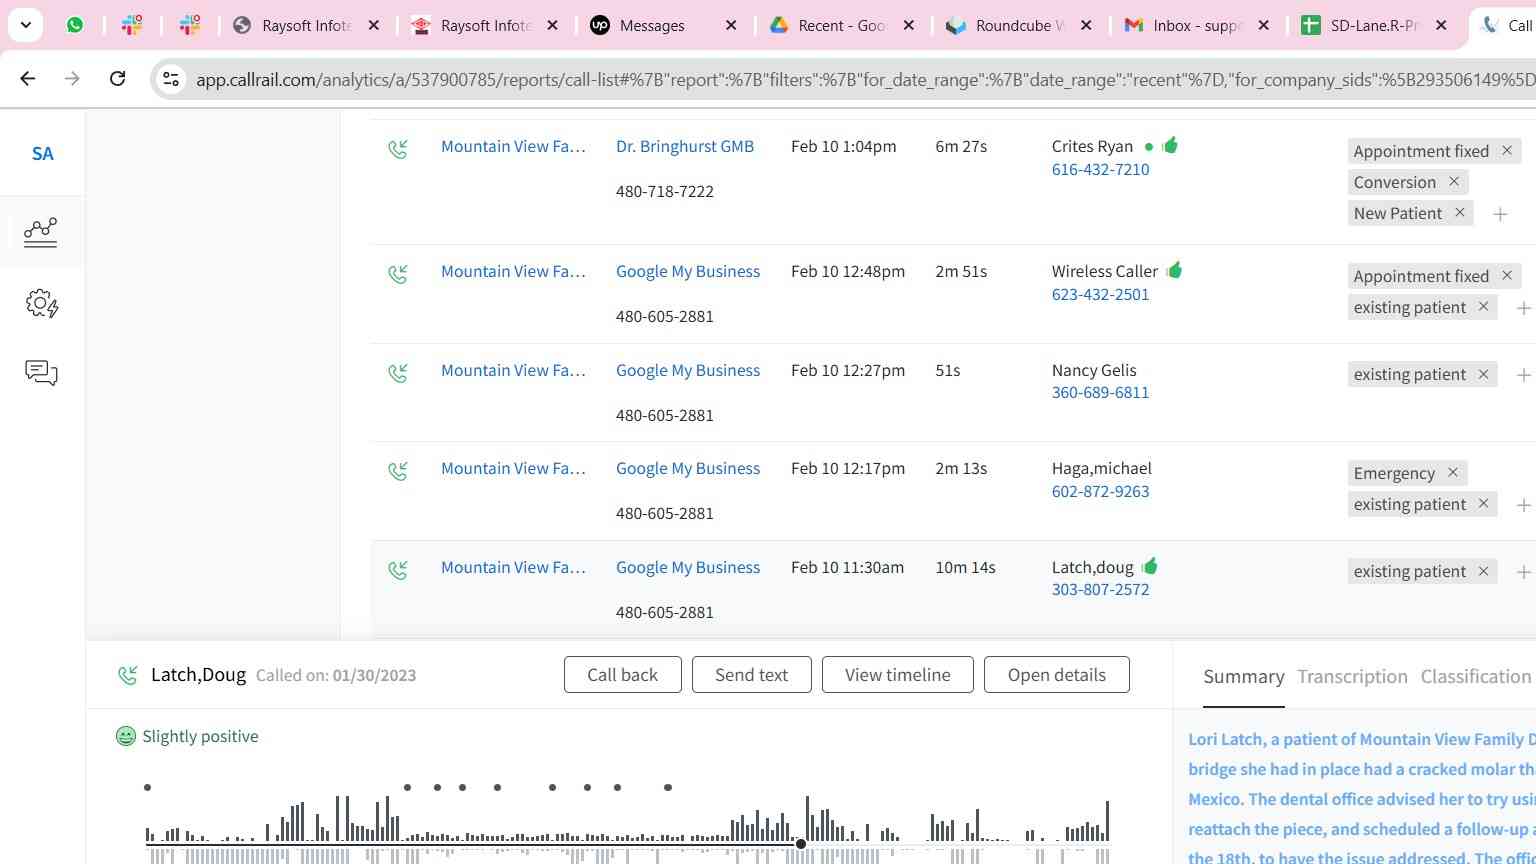Click the View timeline button
Viewport: 1536px width, 864px height.
pos(898,675)
